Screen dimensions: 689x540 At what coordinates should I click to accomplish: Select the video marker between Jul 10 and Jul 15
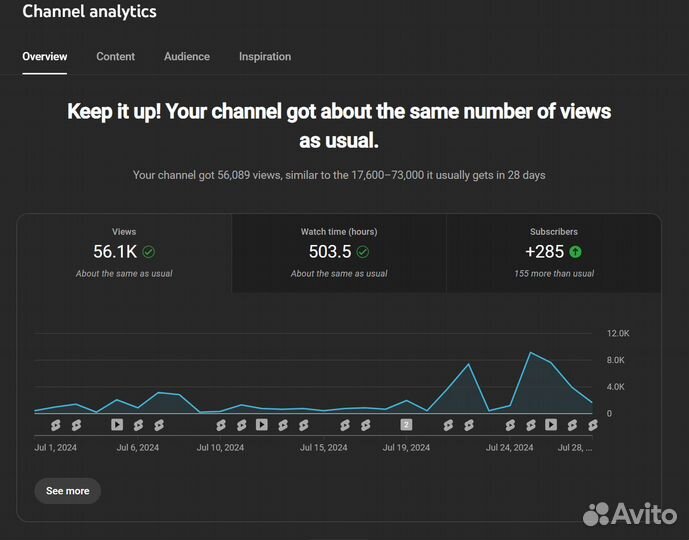pos(262,425)
